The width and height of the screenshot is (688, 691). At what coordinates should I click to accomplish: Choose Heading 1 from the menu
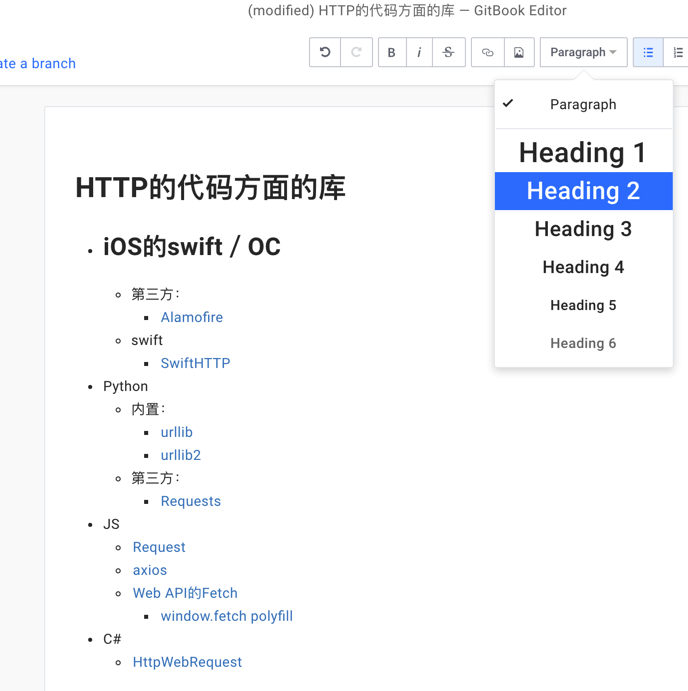pyautogui.click(x=584, y=152)
